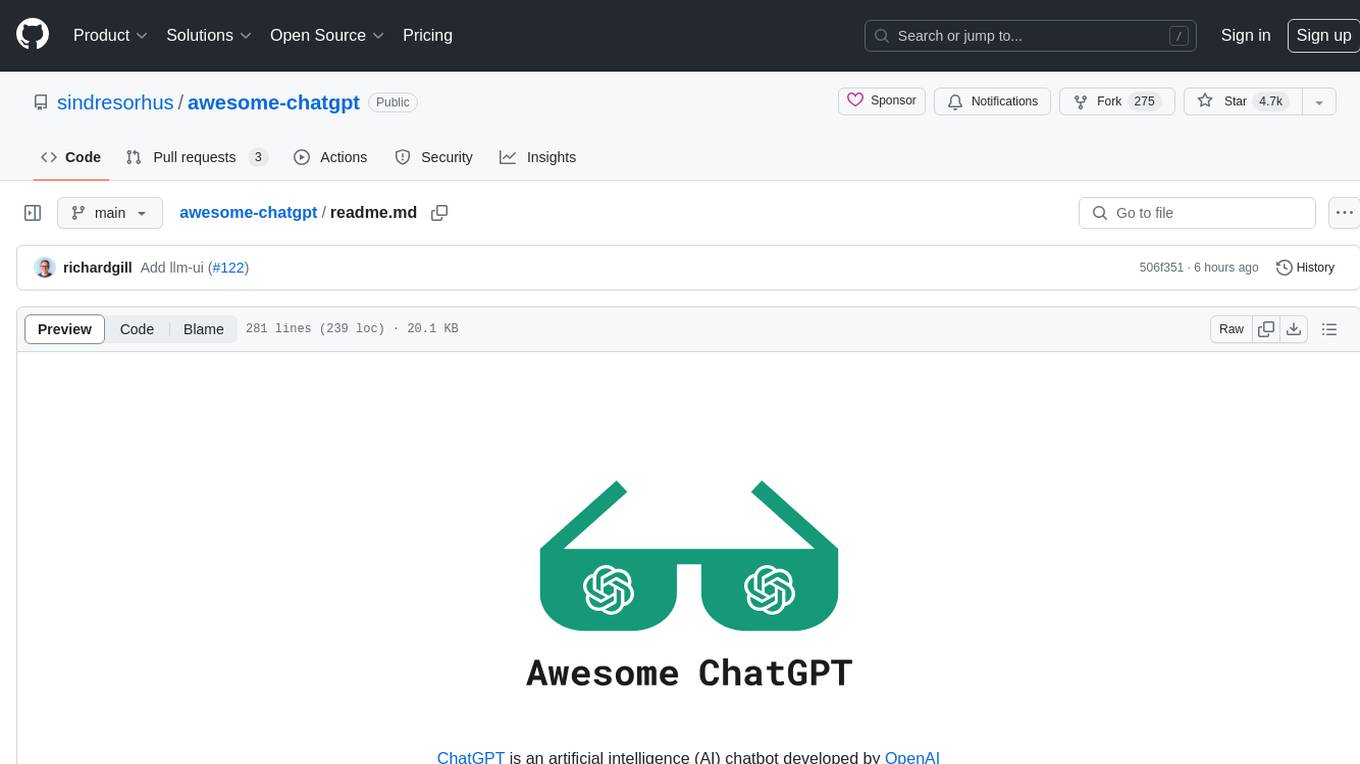Click the slash shortcut key hint
The width and height of the screenshot is (1360, 764).
[x=1179, y=36]
